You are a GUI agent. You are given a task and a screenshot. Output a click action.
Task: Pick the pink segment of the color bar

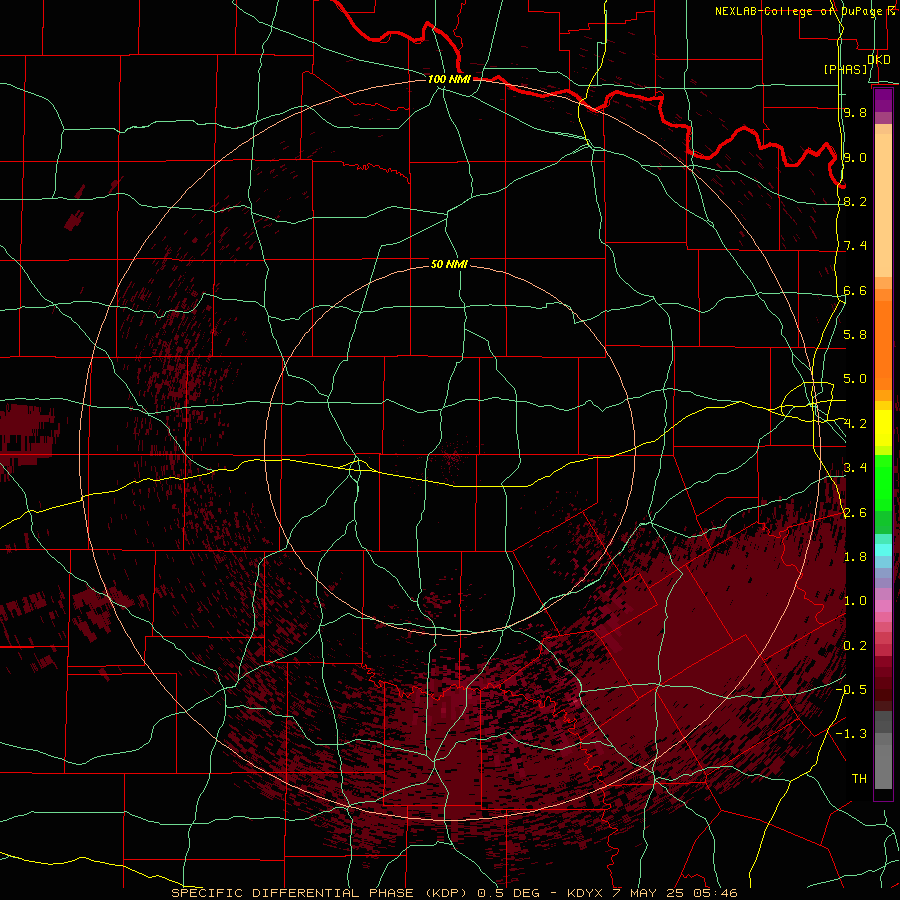pyautogui.click(x=883, y=606)
